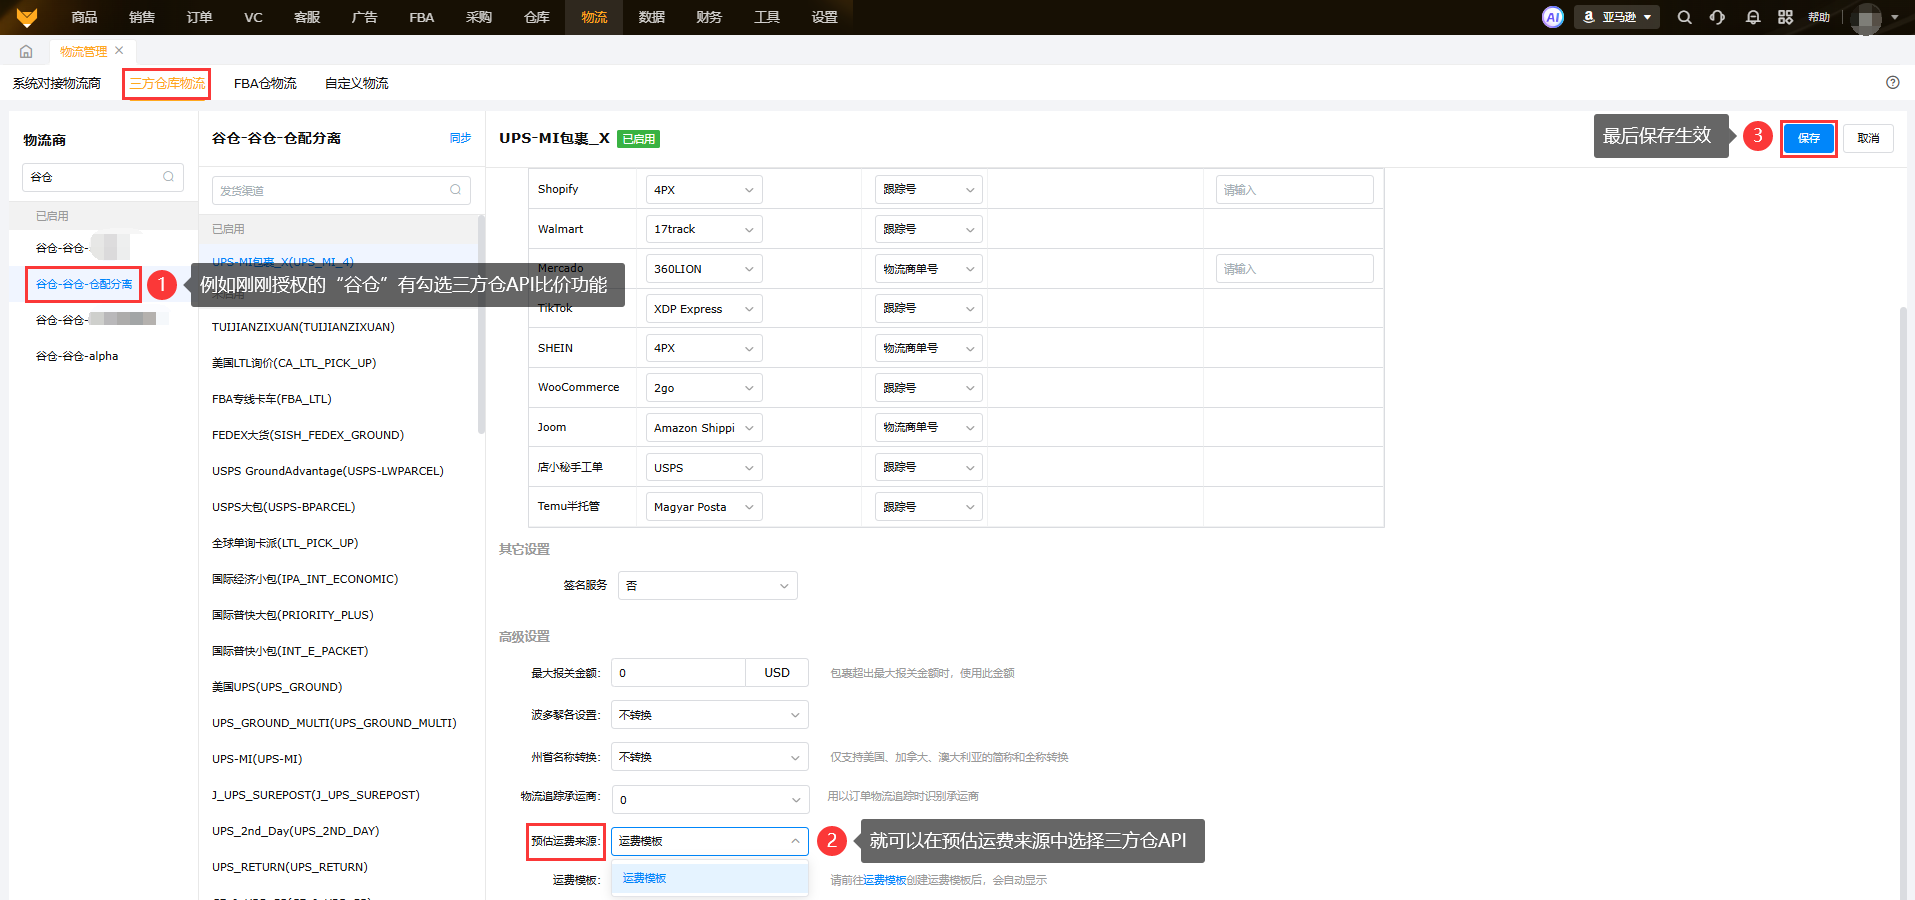Image resolution: width=1915 pixels, height=900 pixels.
Task: Open the 360LION carrier dropdown
Action: pyautogui.click(x=704, y=269)
